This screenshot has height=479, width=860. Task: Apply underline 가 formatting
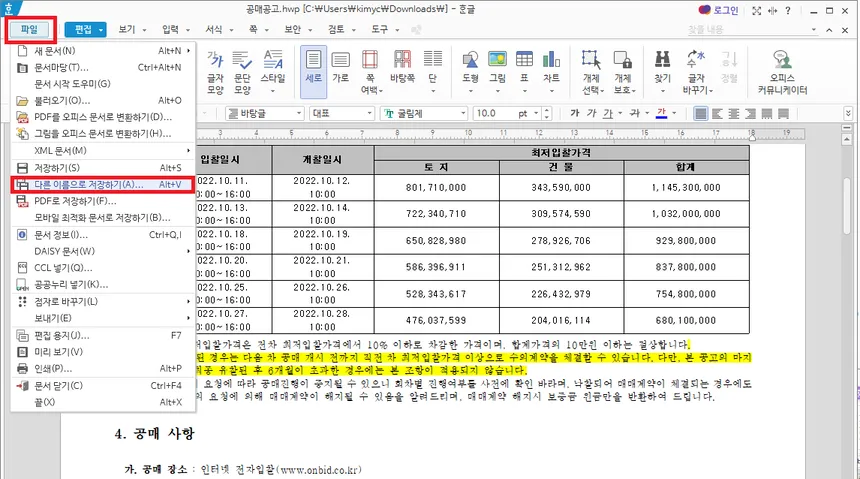click(608, 113)
